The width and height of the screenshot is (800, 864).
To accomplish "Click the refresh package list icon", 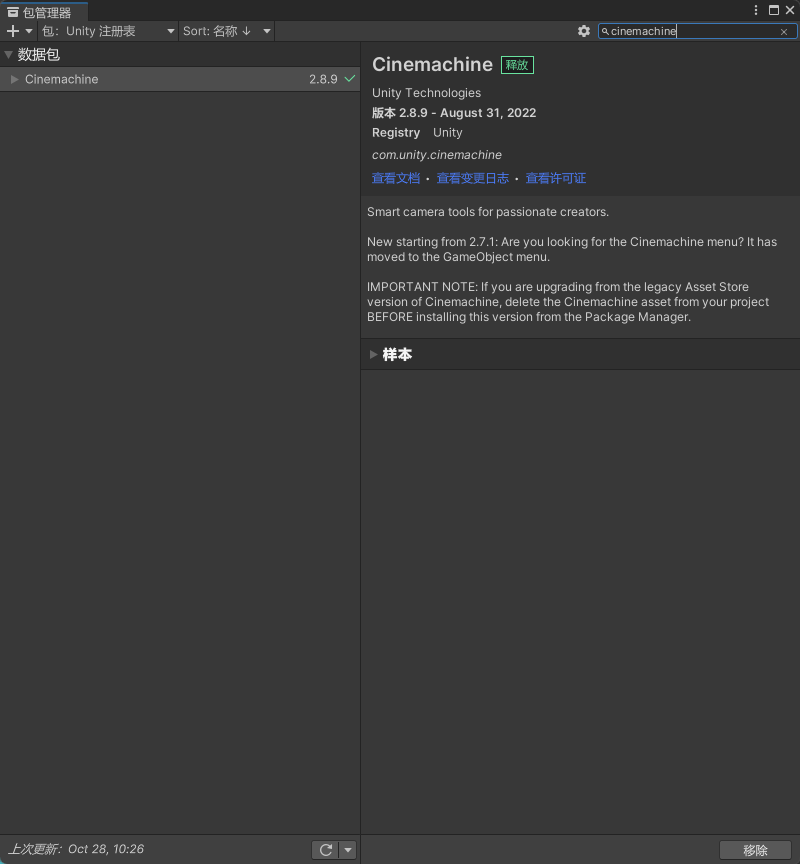I will [326, 850].
